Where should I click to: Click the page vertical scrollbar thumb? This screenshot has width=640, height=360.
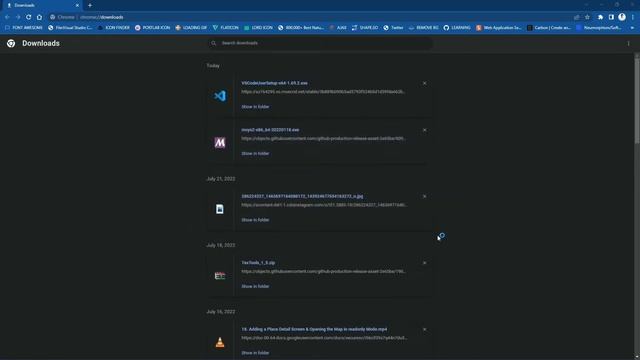[637, 100]
